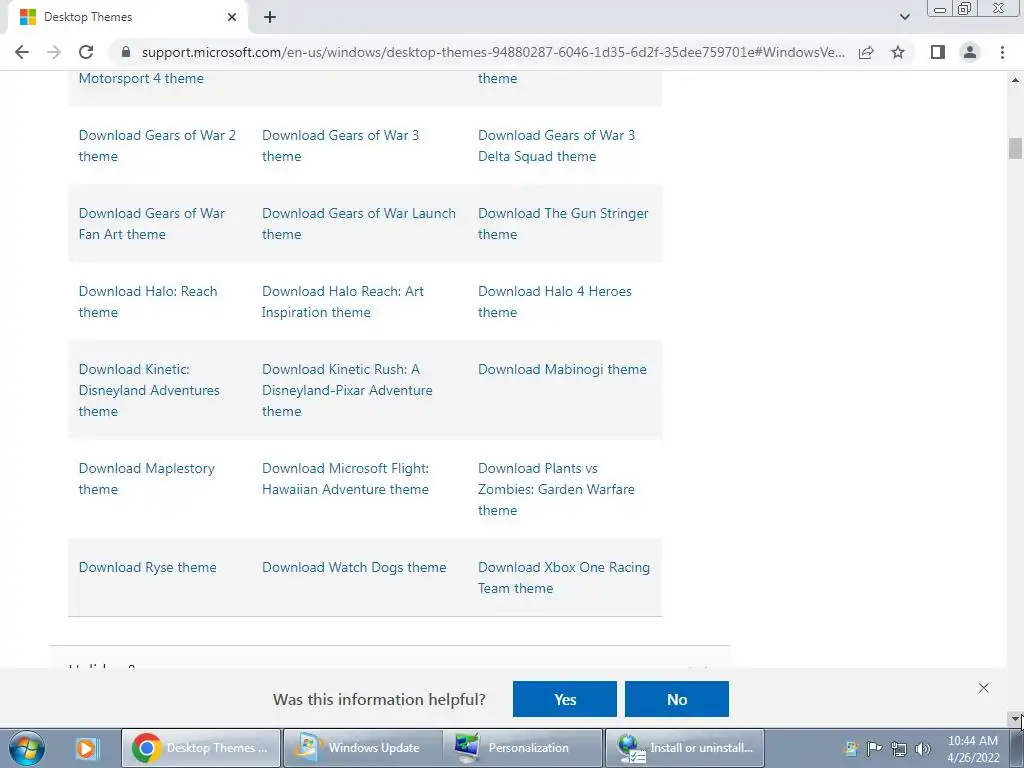The width and height of the screenshot is (1024, 768).
Task: Bookmark this page with the star
Action: pos(898,52)
